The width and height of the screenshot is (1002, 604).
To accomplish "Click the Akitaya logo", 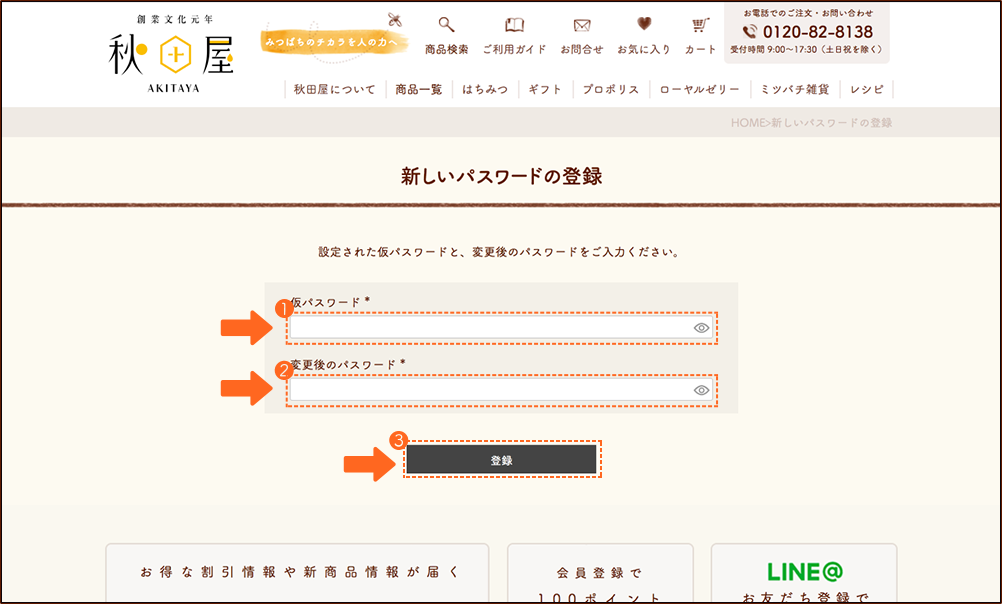I will pos(170,55).
